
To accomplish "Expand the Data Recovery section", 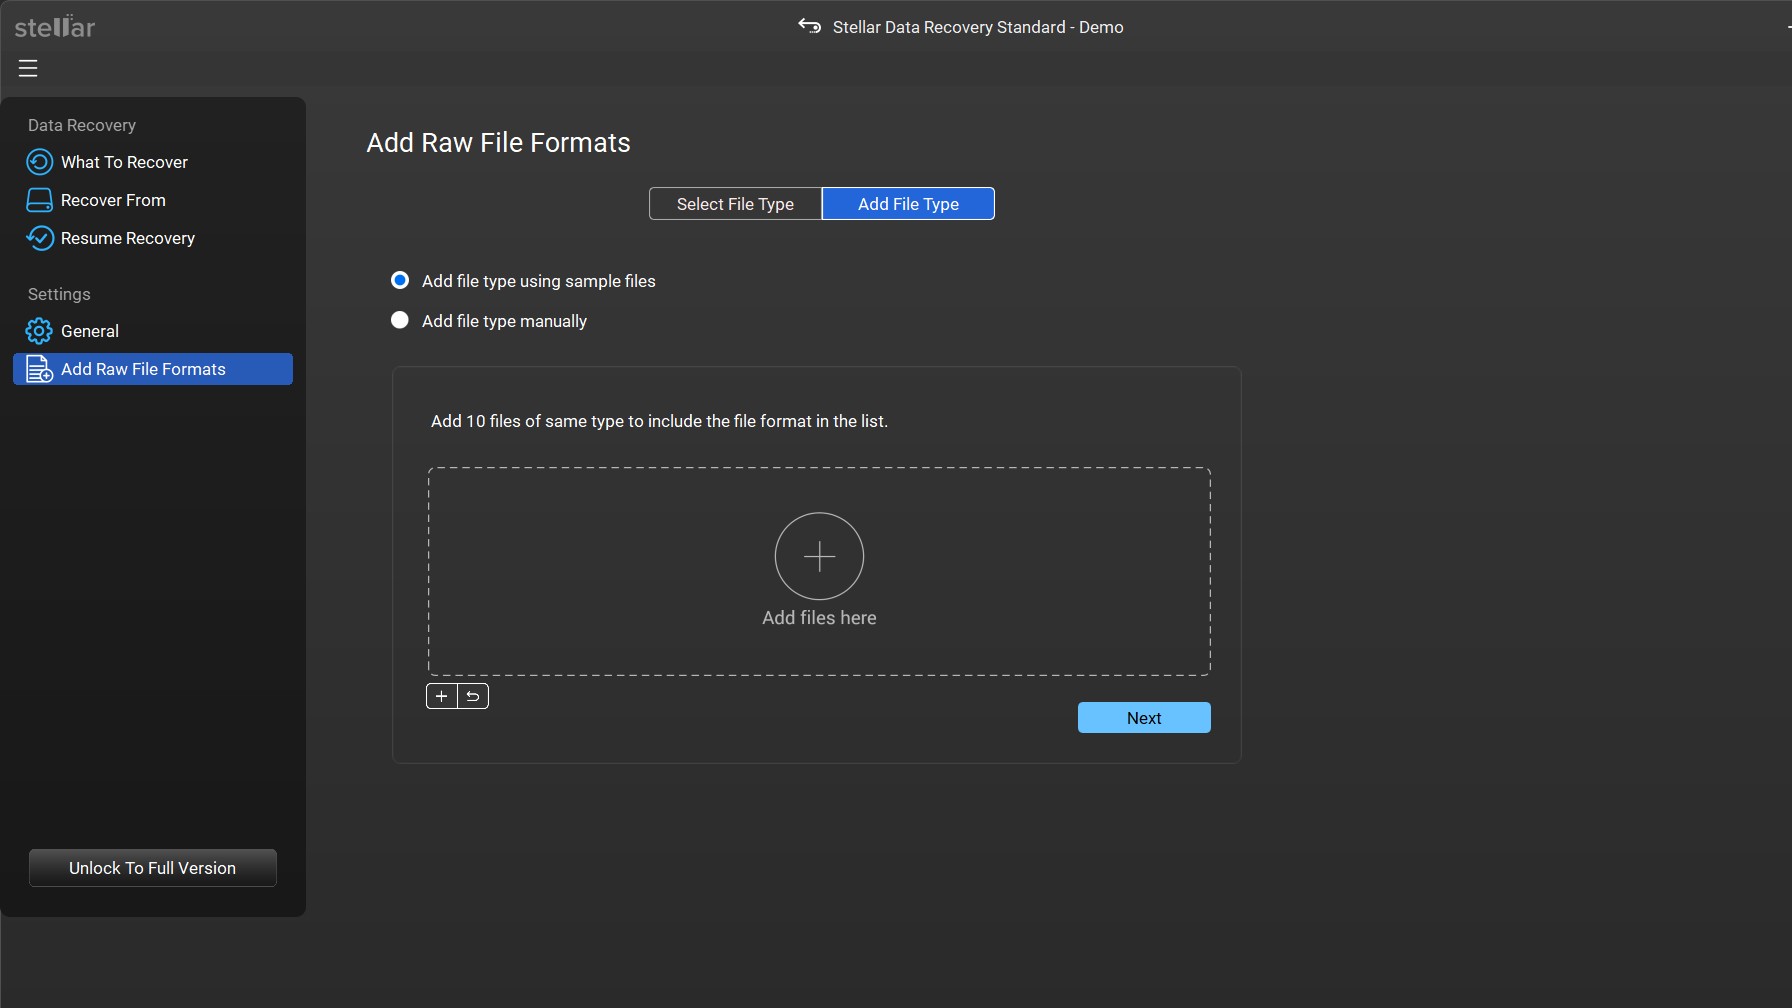I will tap(82, 124).
